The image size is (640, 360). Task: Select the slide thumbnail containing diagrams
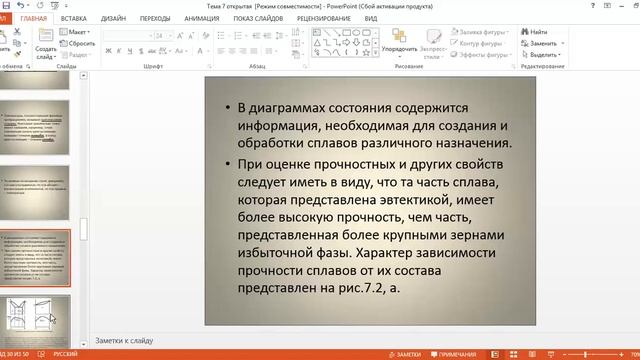tap(35, 322)
